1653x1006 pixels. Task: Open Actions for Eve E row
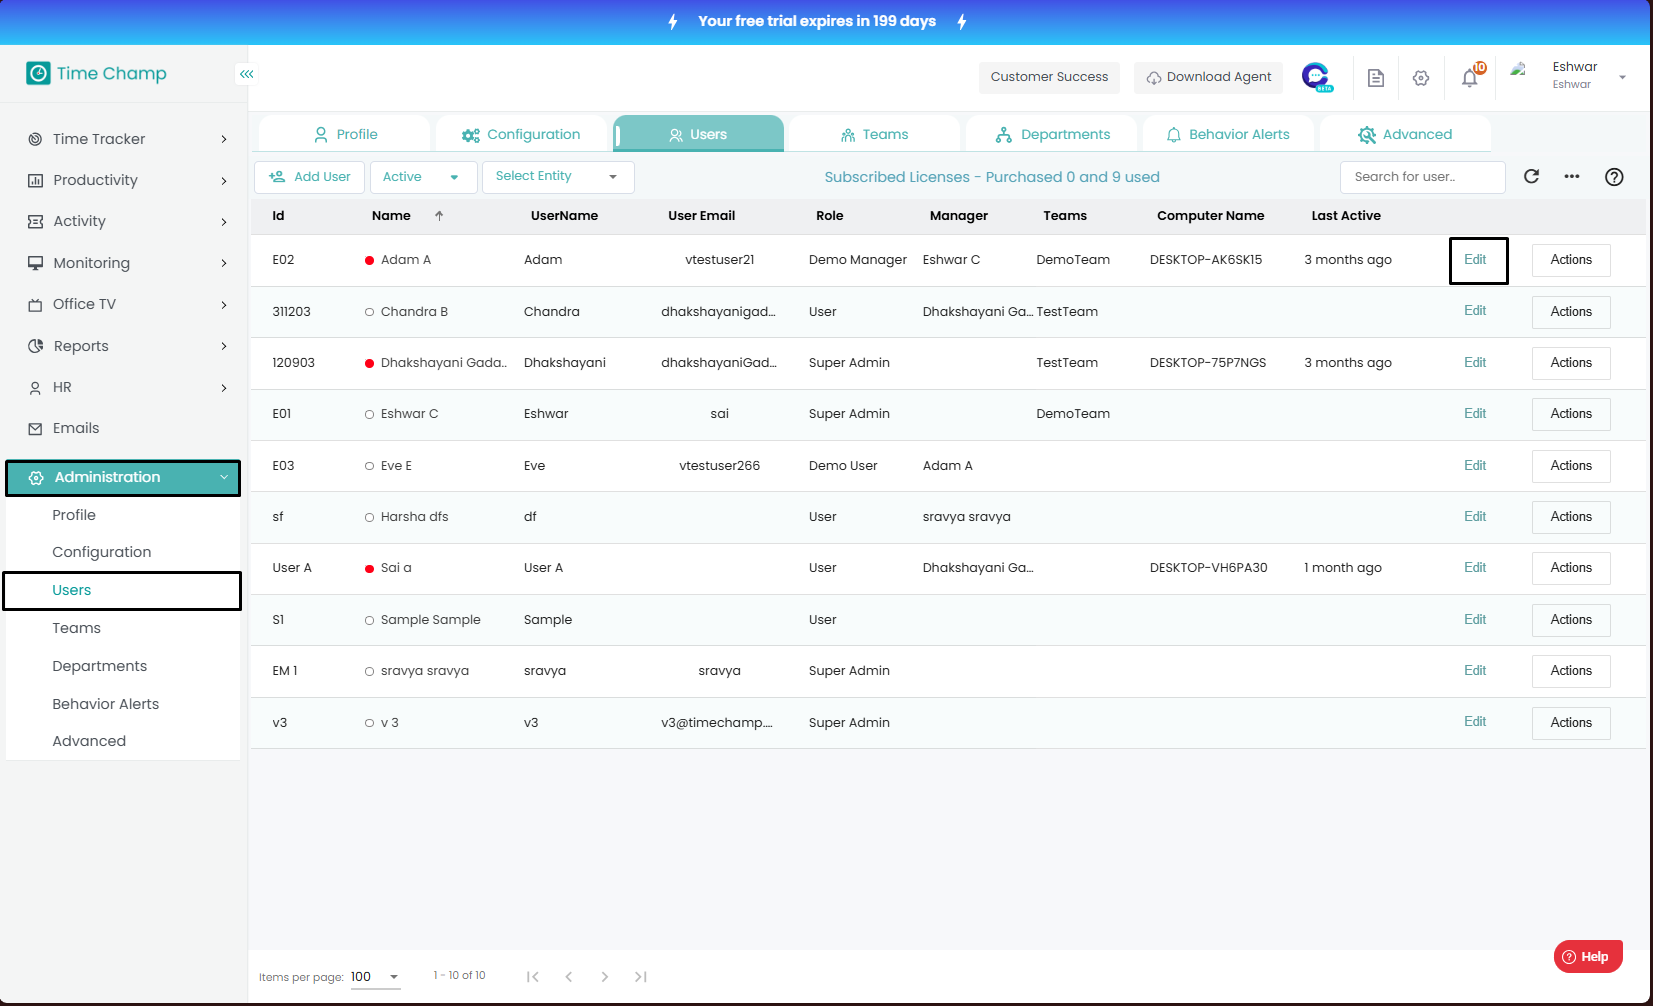(x=1570, y=466)
